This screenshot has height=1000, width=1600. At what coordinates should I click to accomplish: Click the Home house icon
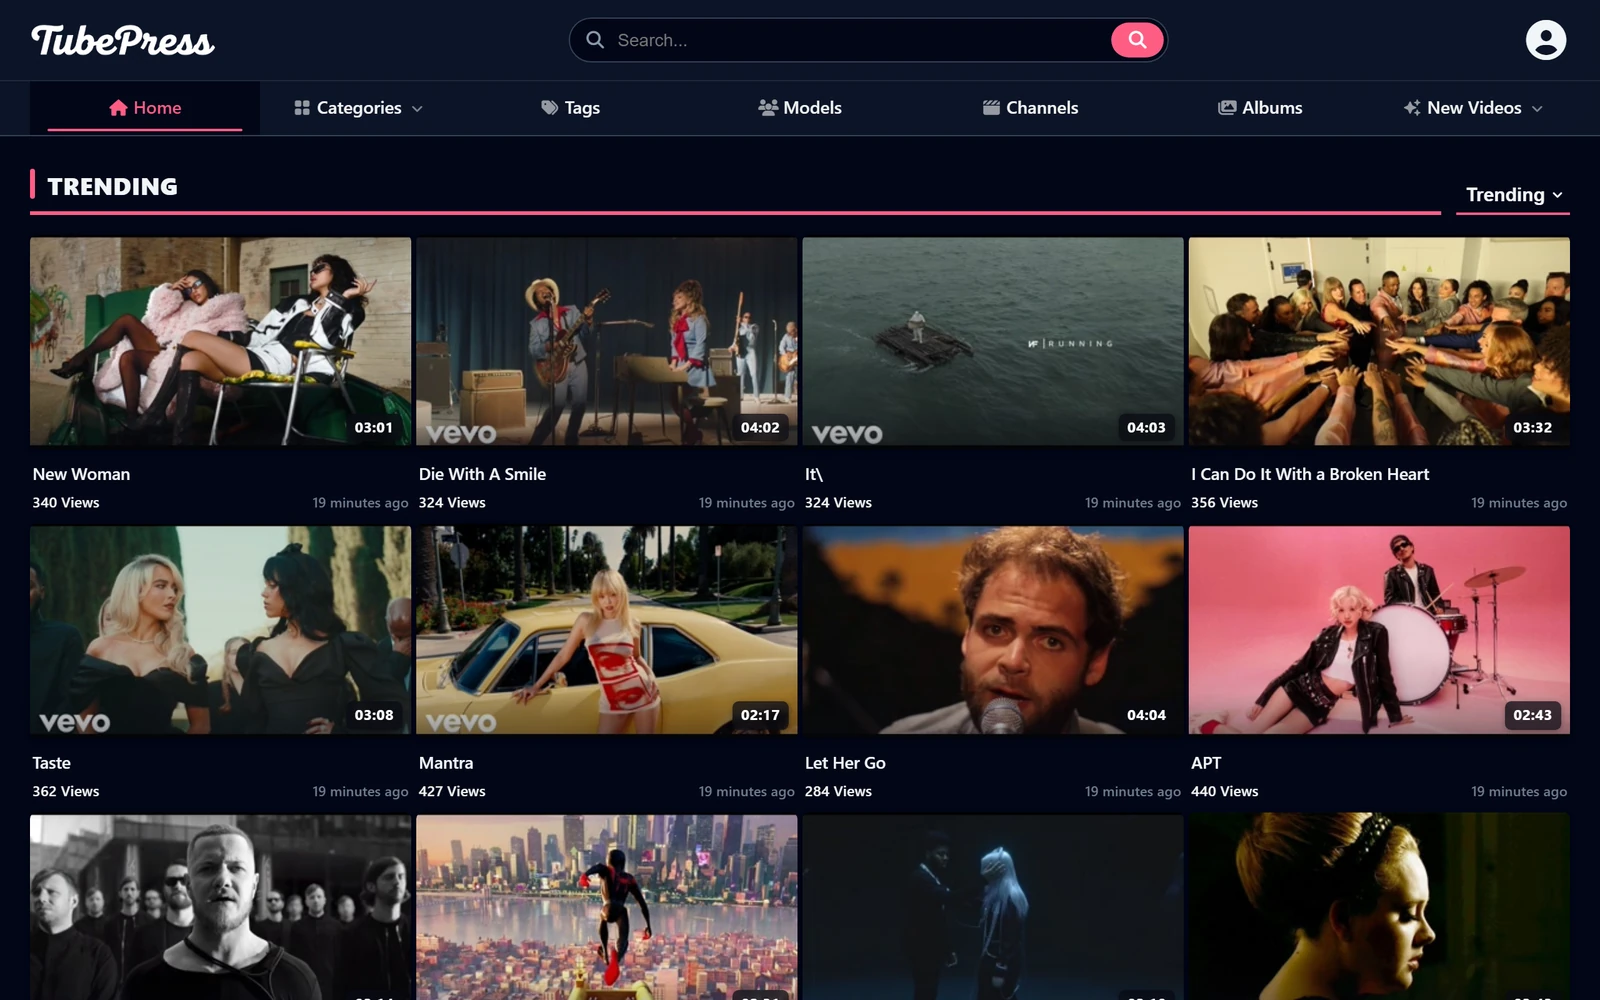118,108
